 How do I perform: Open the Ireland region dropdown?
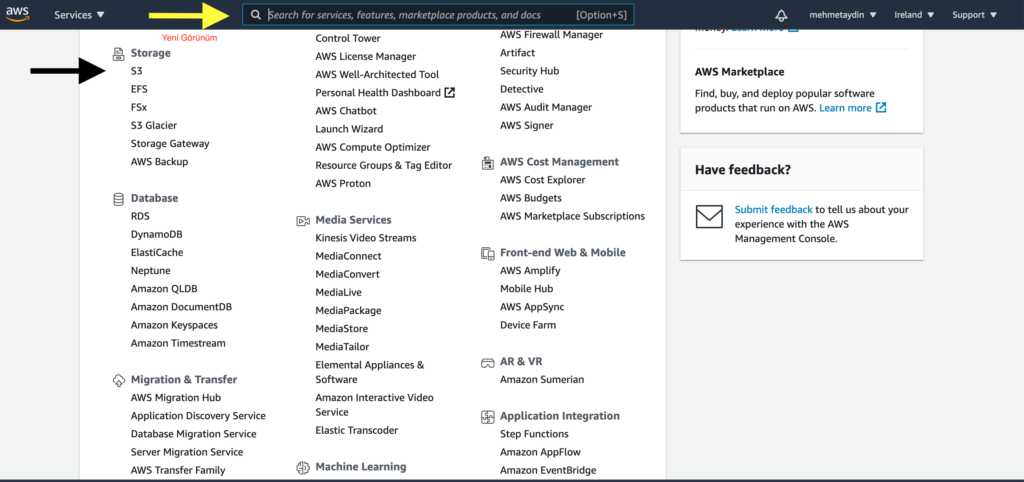[x=914, y=15]
